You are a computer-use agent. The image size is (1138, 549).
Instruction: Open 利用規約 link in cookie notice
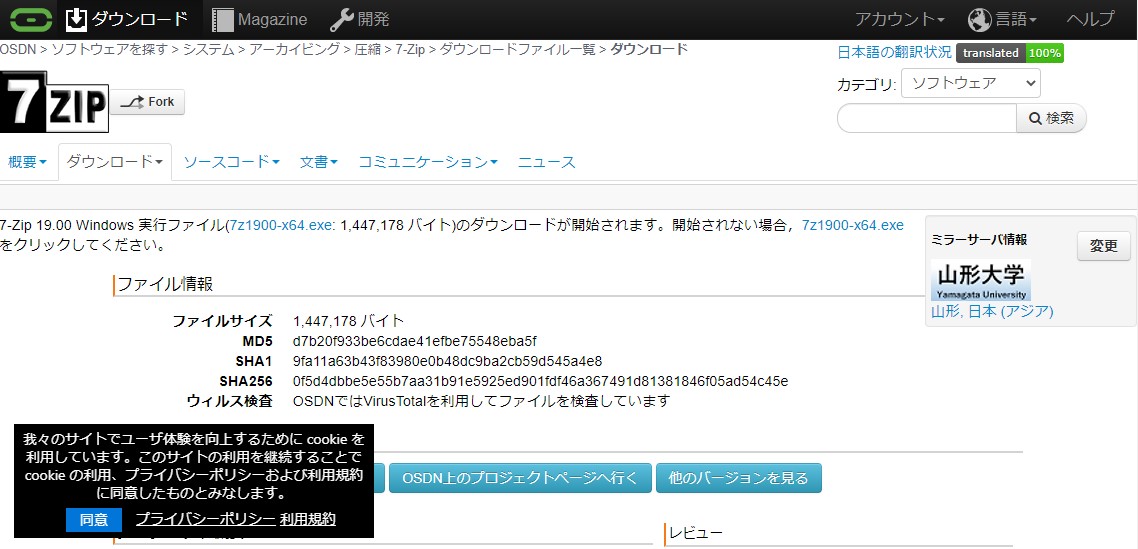[308, 518]
